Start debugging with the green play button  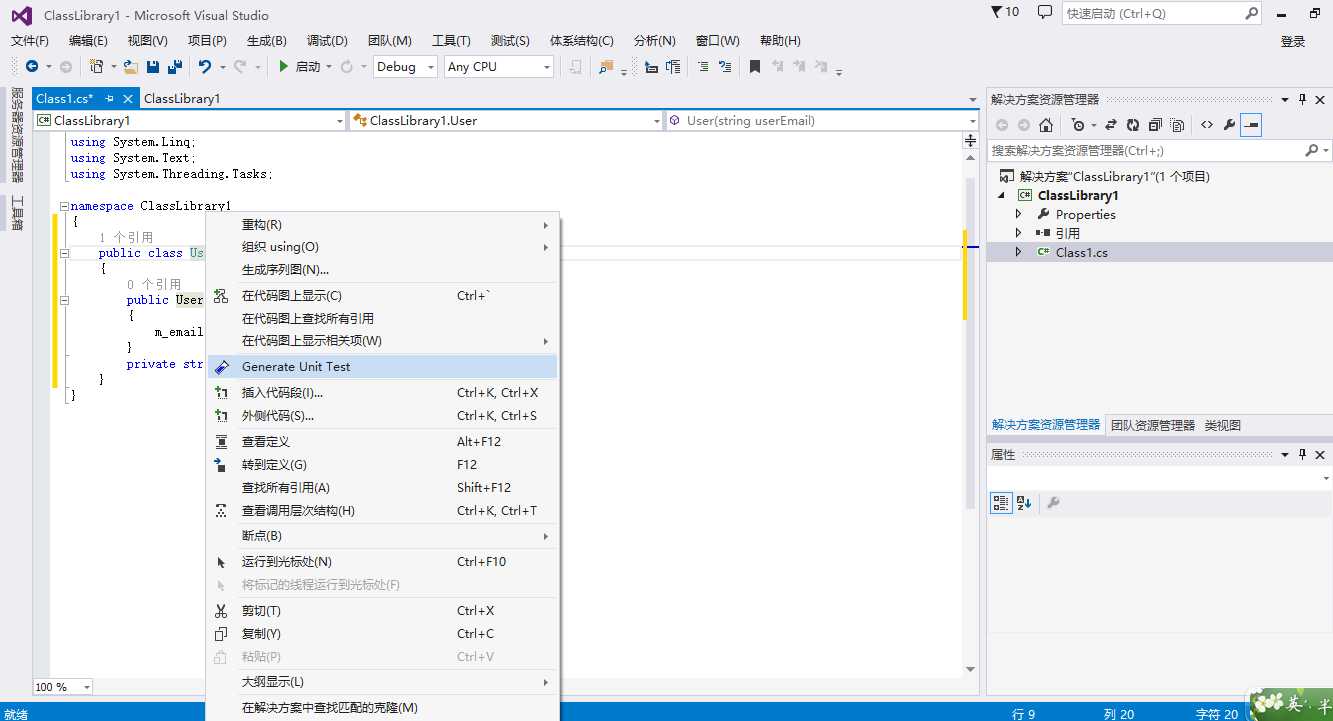284,67
